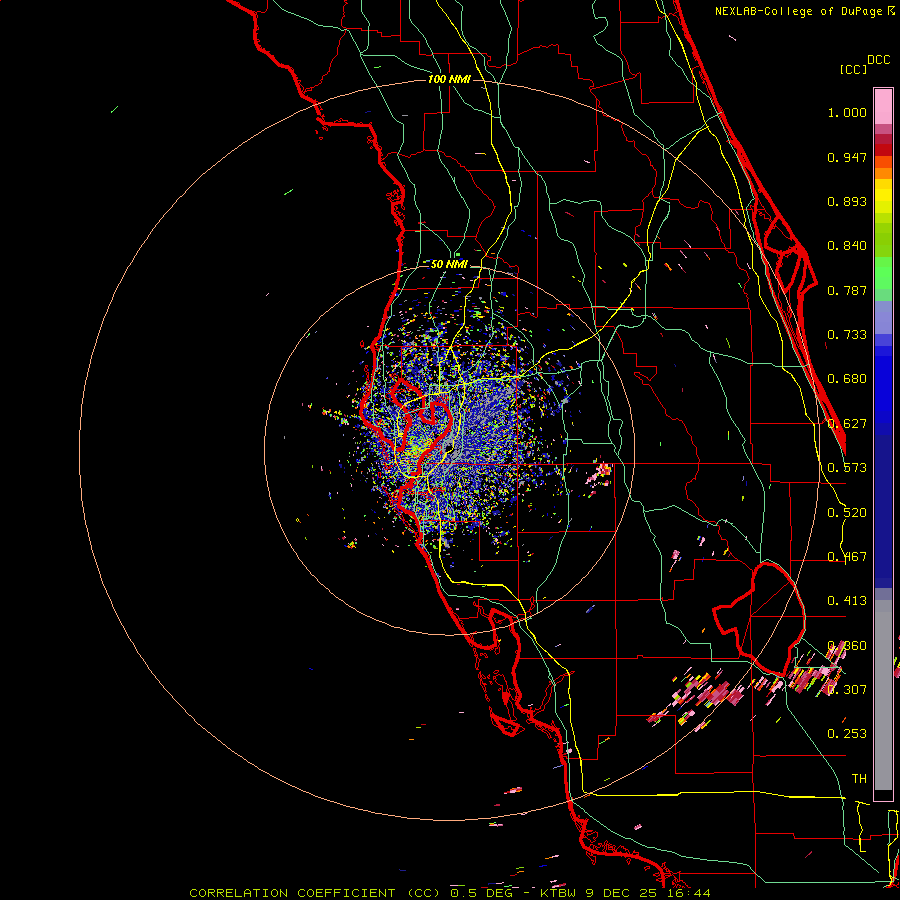Click the "[CC]" unit label
Image resolution: width=900 pixels, height=900 pixels.
pos(853,69)
